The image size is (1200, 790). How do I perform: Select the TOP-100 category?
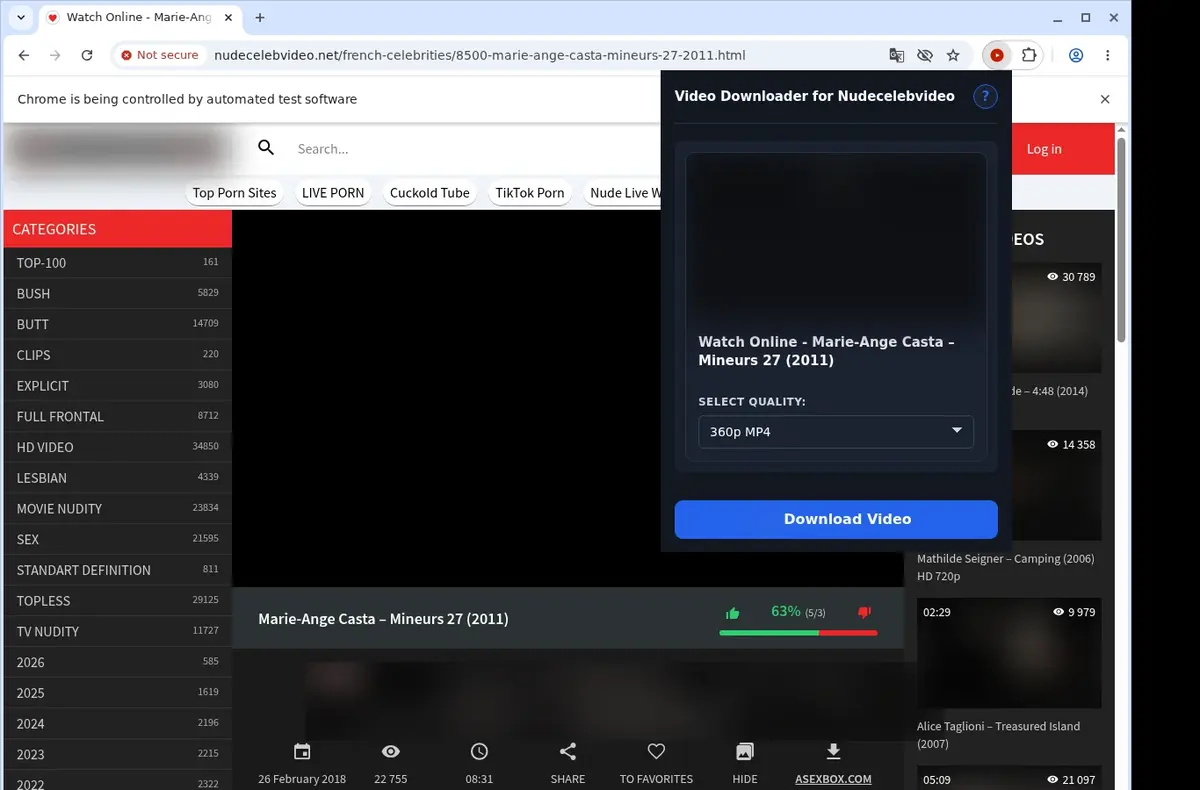117,263
